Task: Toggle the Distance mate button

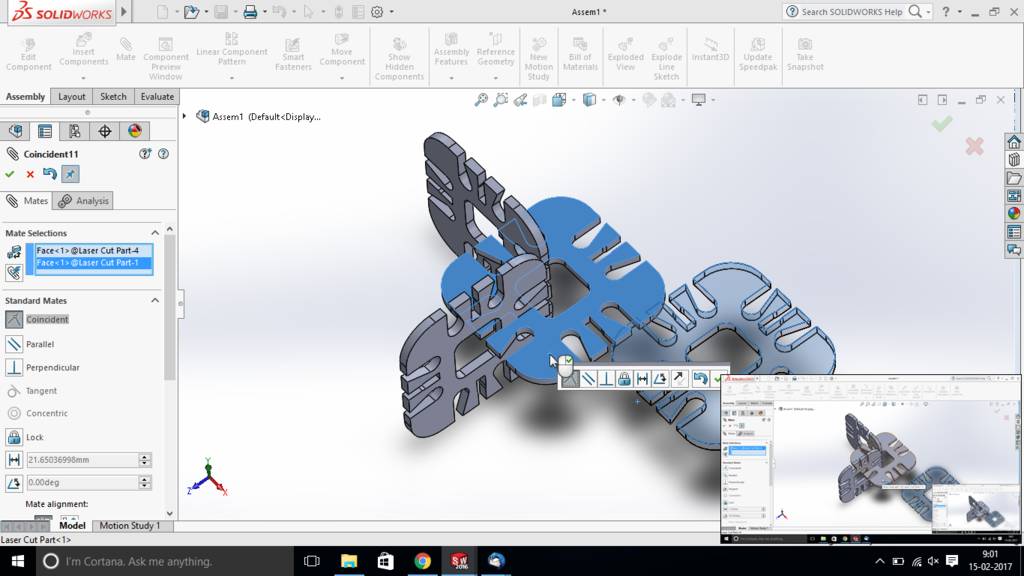Action: click(14, 460)
